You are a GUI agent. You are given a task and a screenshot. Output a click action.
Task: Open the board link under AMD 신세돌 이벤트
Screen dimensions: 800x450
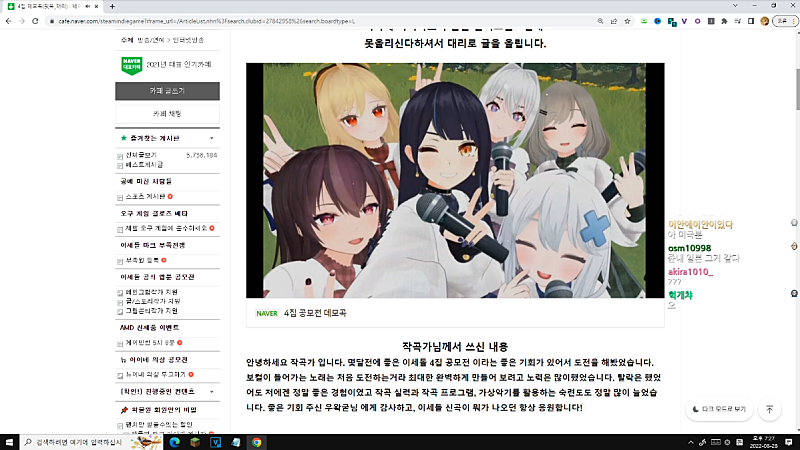pos(150,343)
